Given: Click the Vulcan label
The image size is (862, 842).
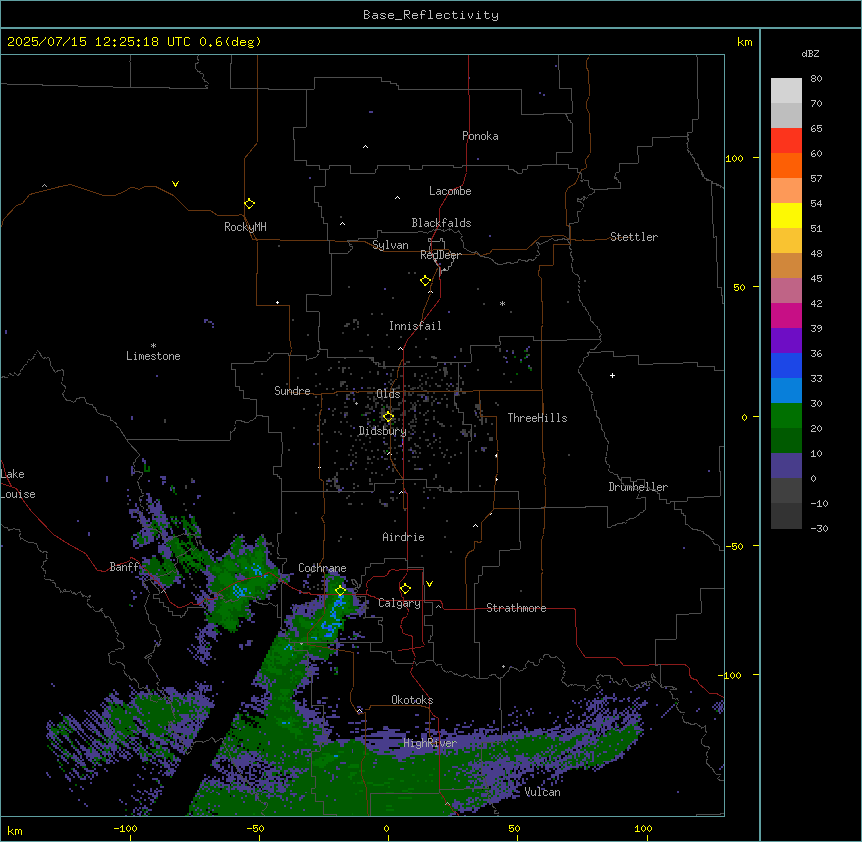Looking at the screenshot, I should (x=542, y=792).
